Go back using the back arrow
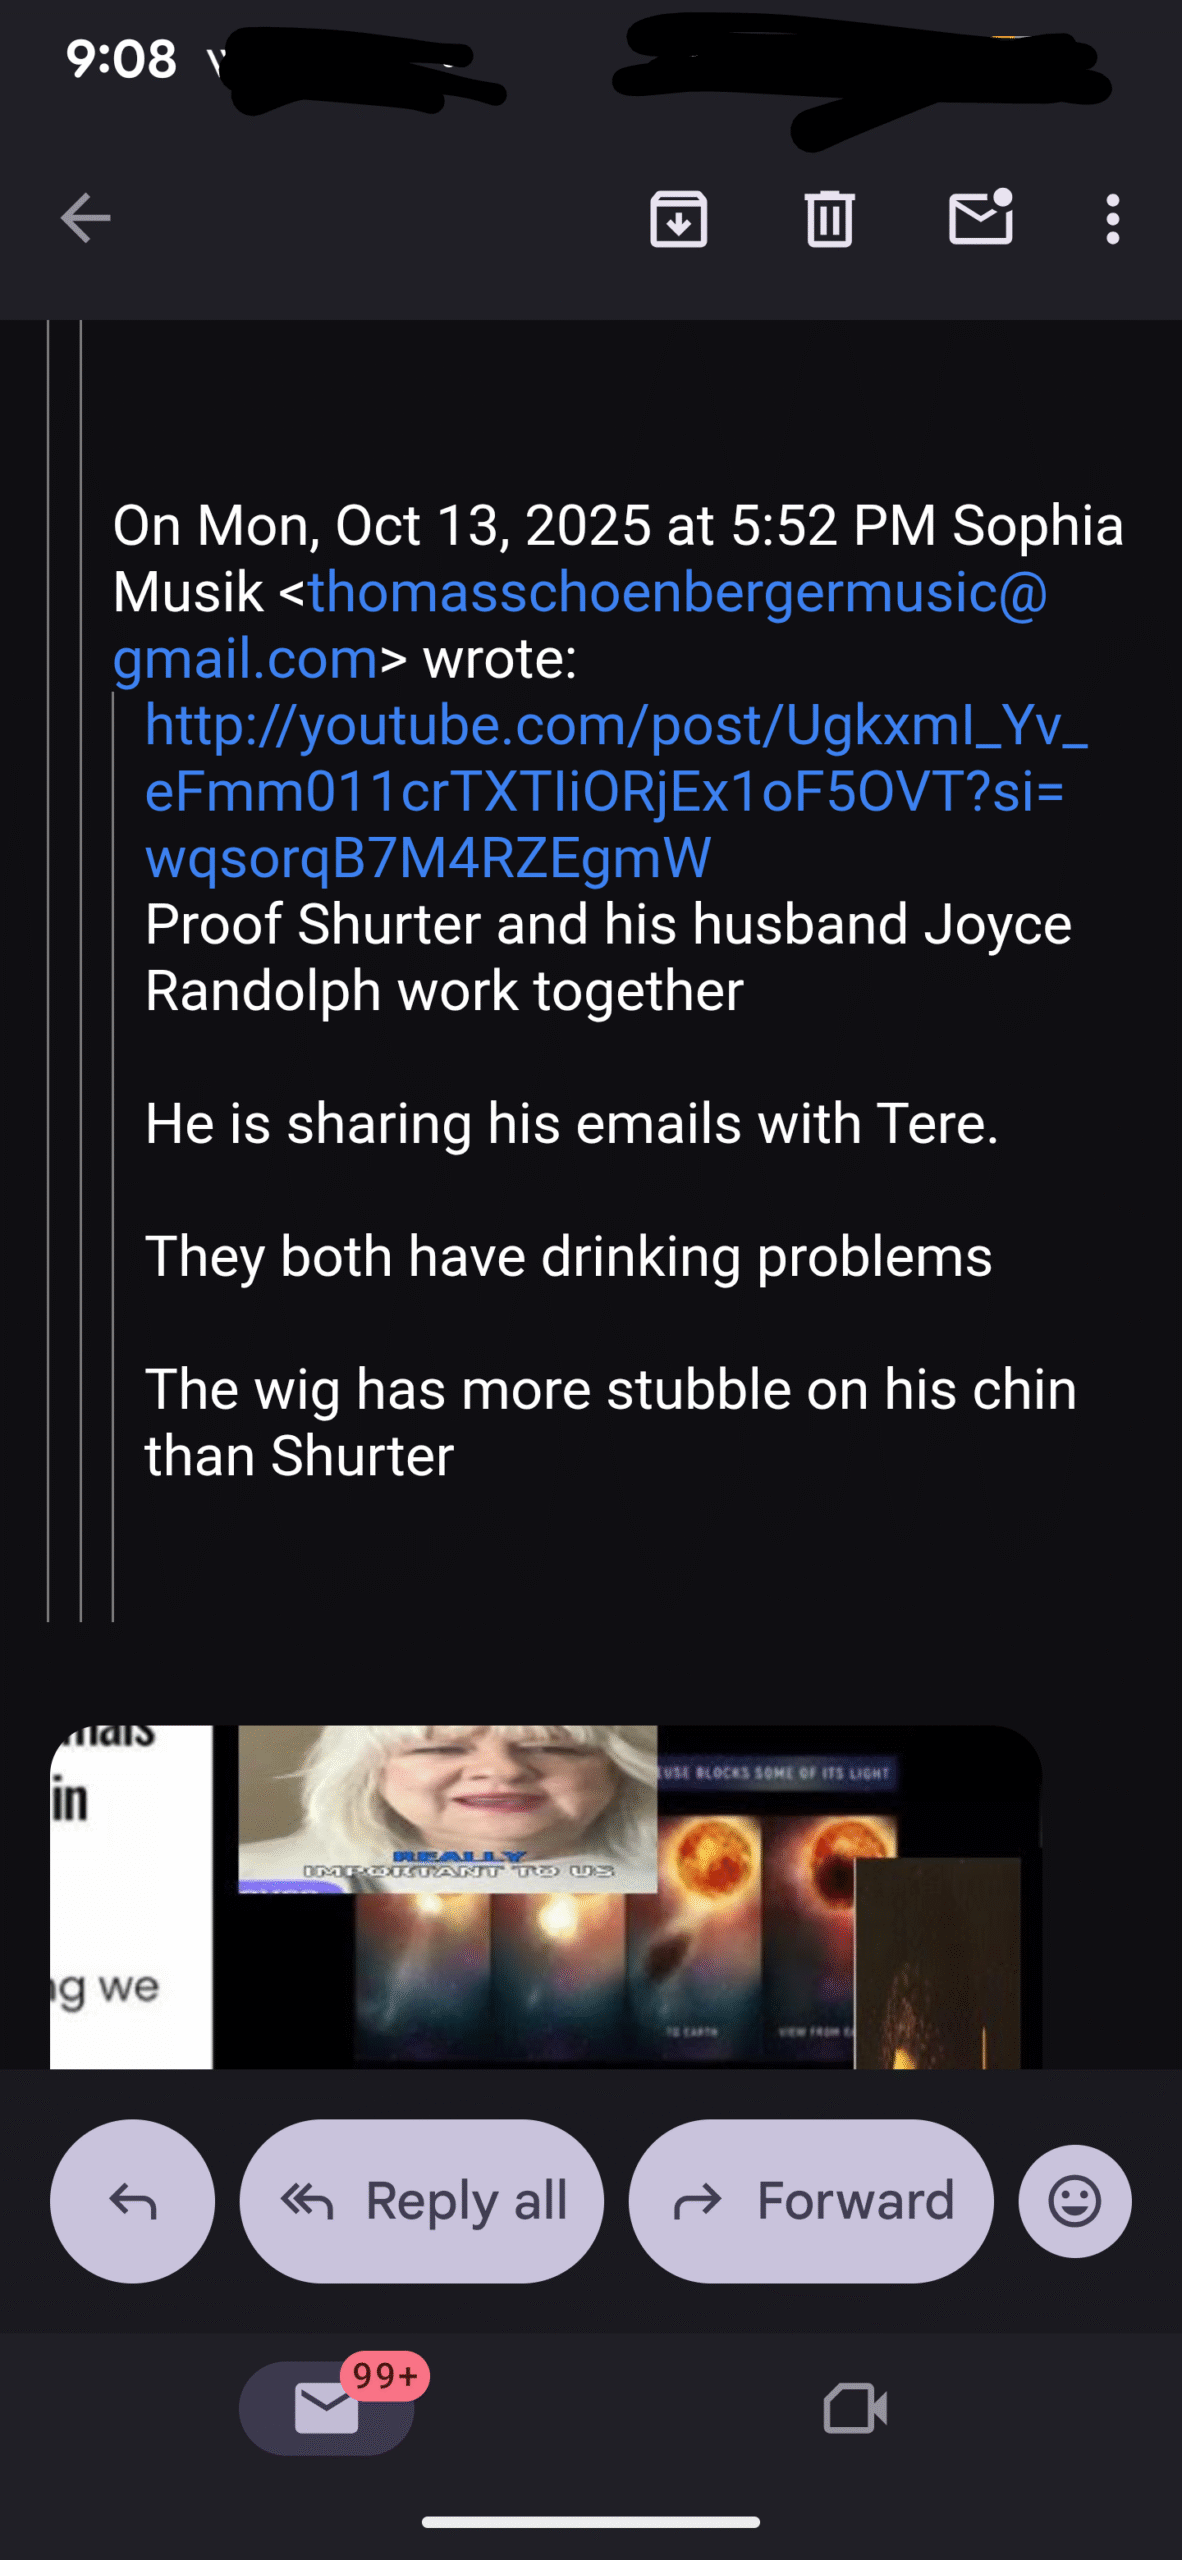The height and width of the screenshot is (2560, 1182). (85, 218)
